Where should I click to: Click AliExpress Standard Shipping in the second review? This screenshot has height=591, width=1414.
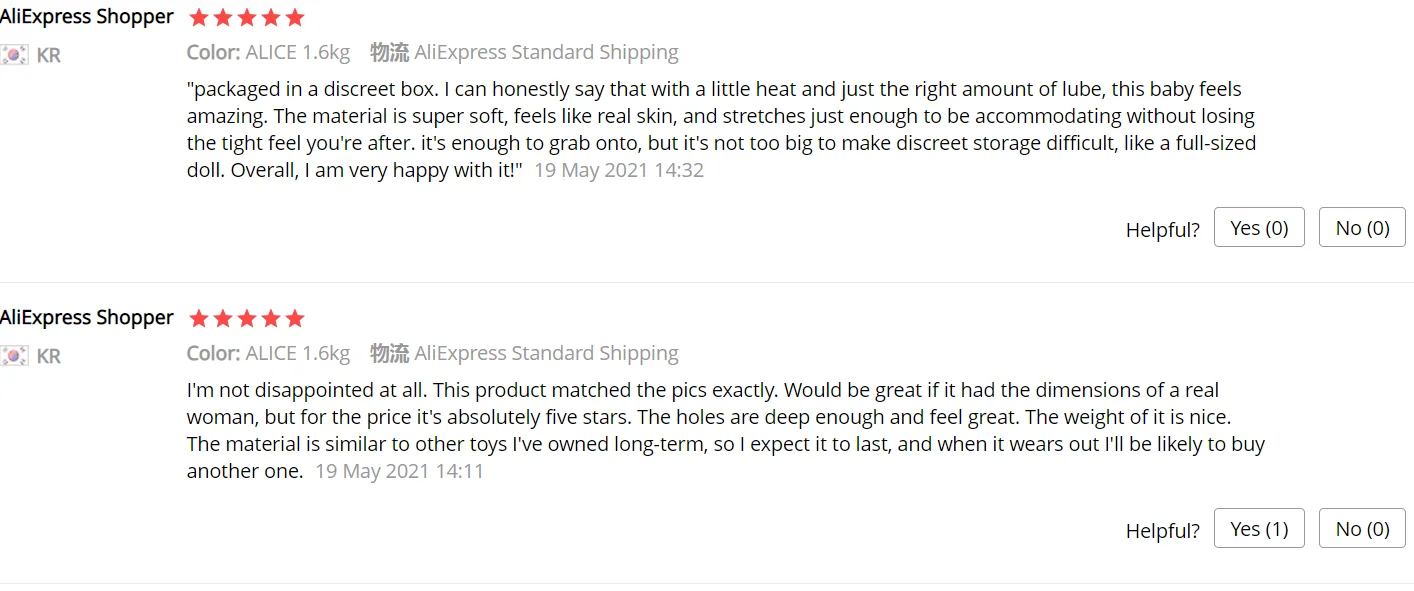click(546, 353)
